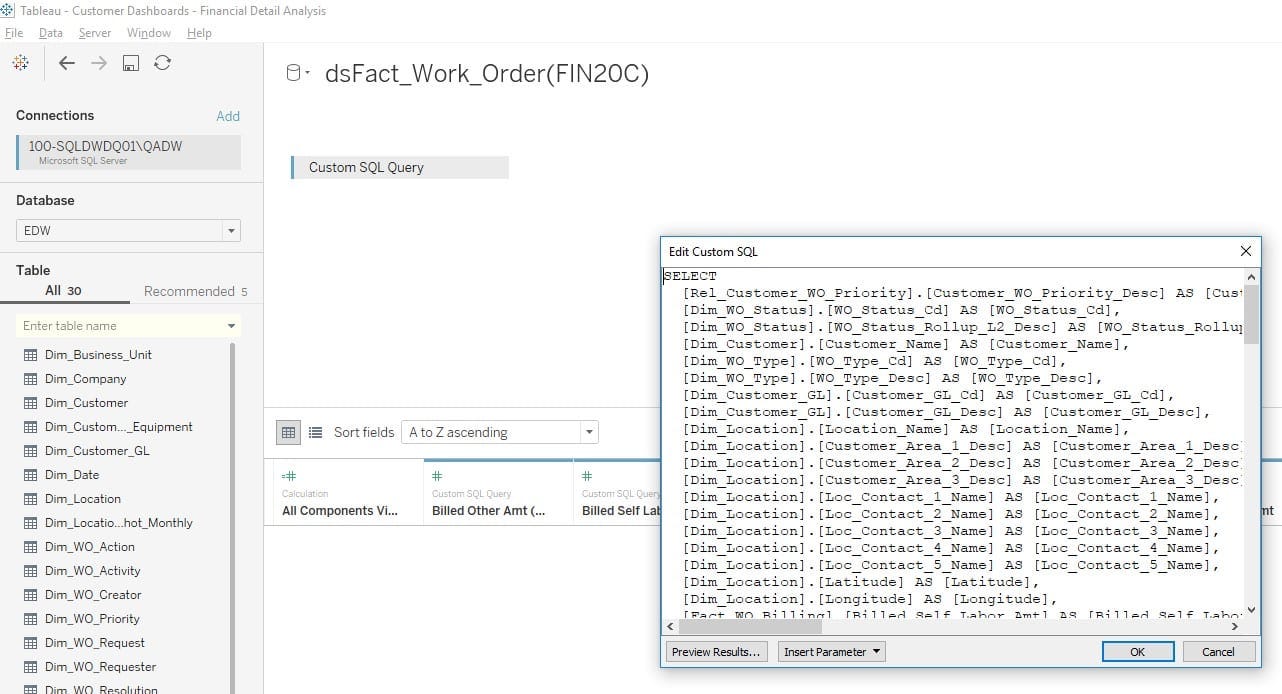Select Dim_Locatio...hot_Monthly table
Viewport: 1282px width, 694px height.
(x=118, y=523)
